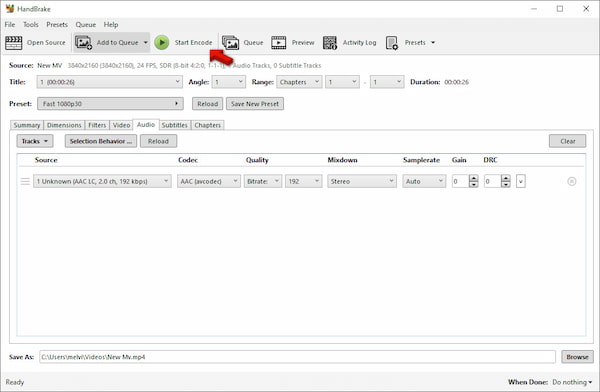Viewport: 600px width, 392px height.
Task: Open the Tools menu
Action: (x=31, y=24)
